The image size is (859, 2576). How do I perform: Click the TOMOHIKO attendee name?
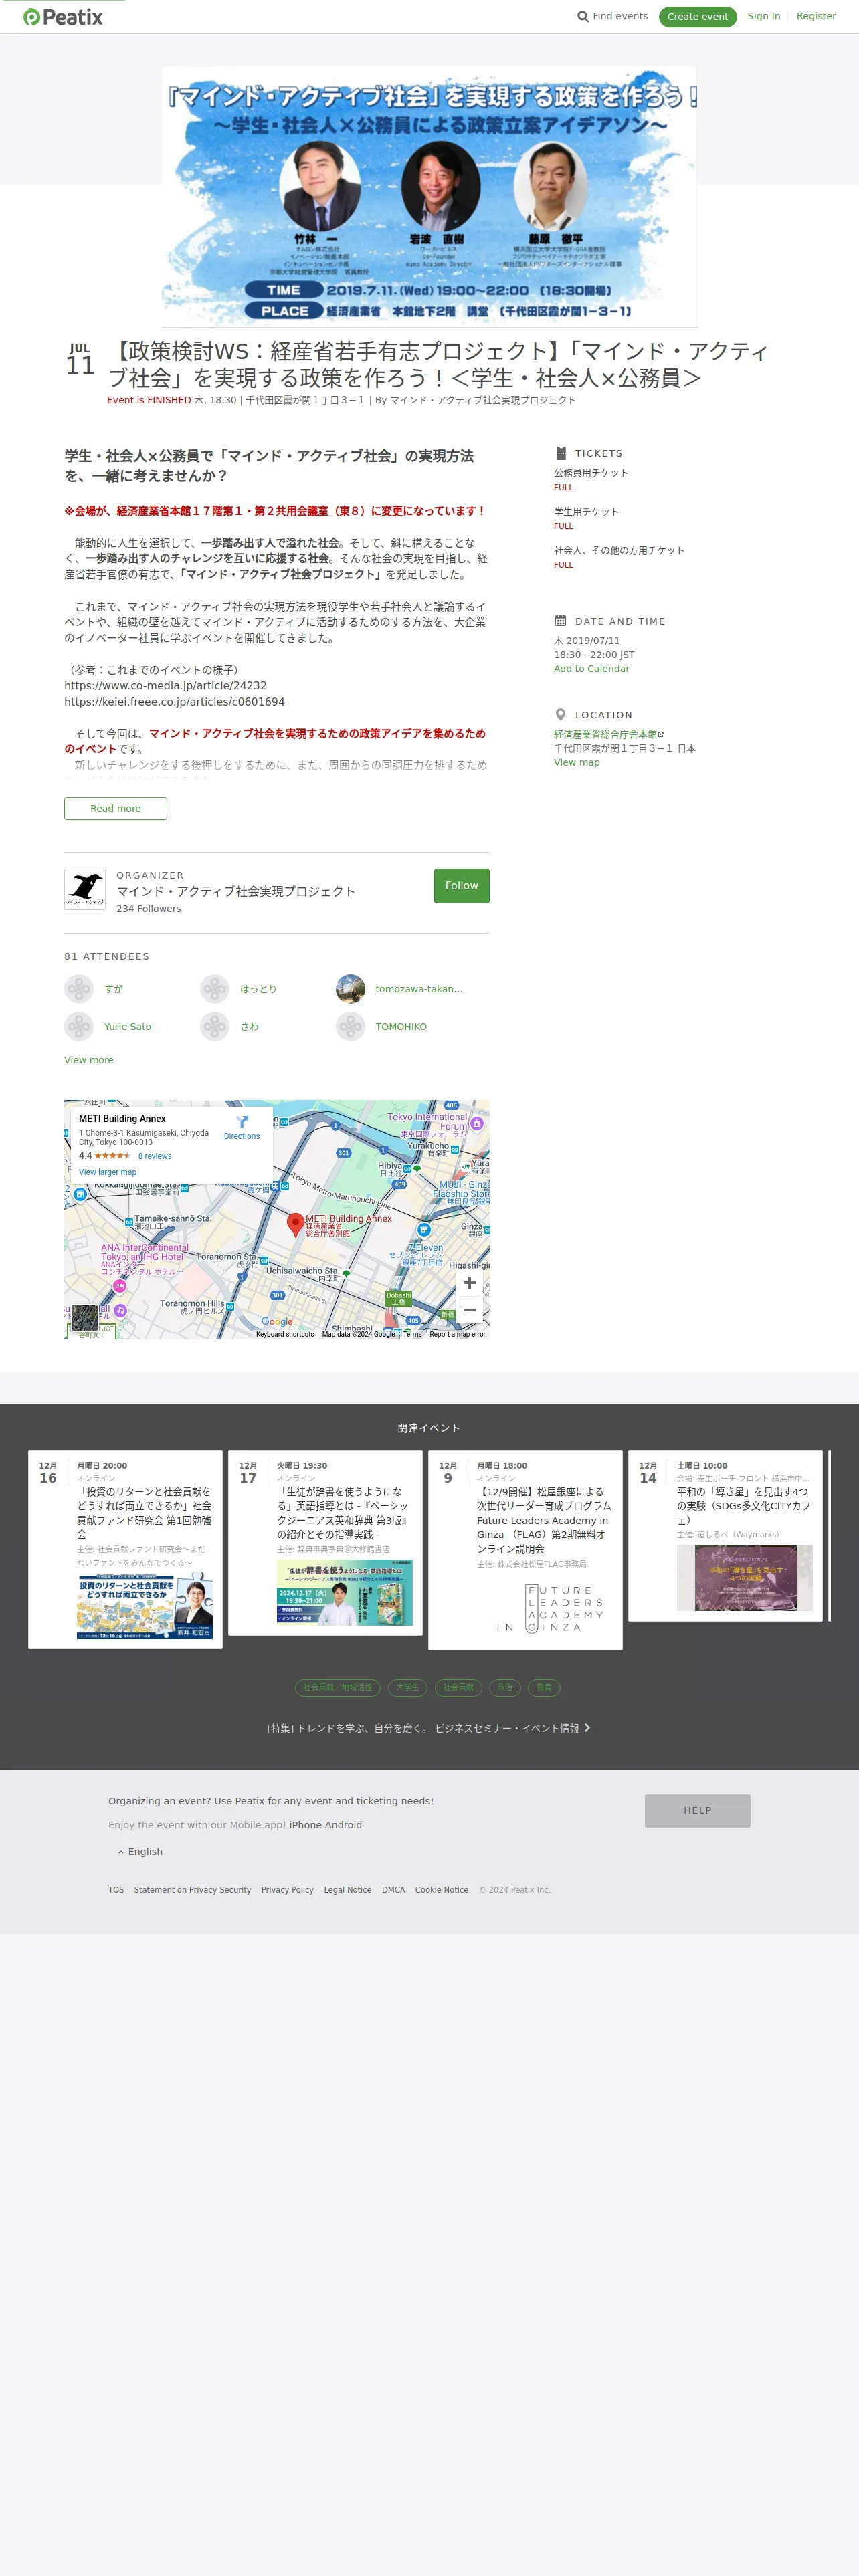(401, 1027)
